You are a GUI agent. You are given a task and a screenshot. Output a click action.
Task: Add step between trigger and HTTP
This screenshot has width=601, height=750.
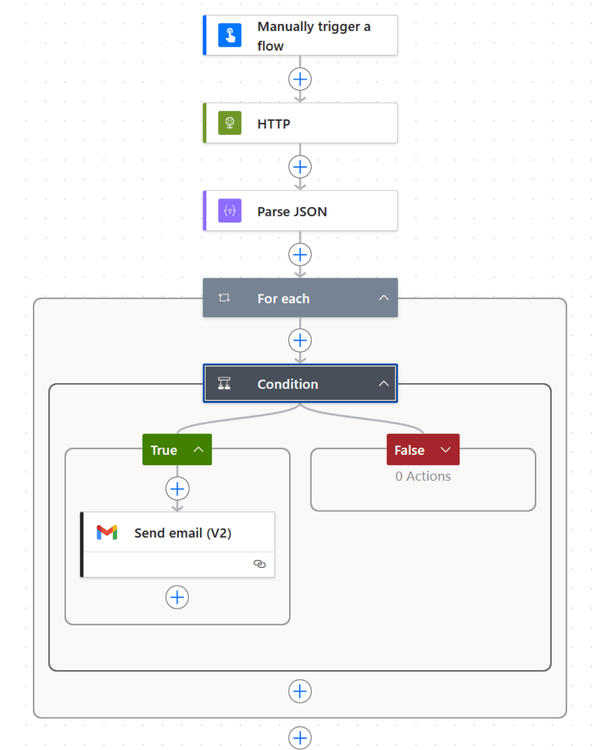tap(300, 79)
